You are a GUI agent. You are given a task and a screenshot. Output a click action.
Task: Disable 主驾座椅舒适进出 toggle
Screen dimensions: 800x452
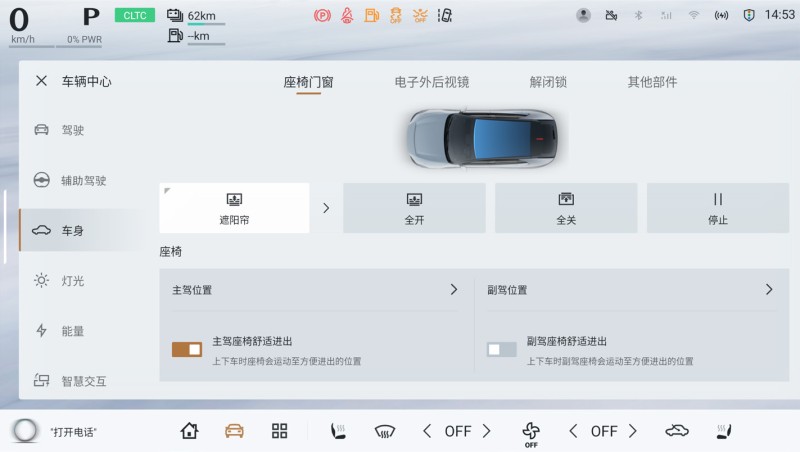click(187, 349)
